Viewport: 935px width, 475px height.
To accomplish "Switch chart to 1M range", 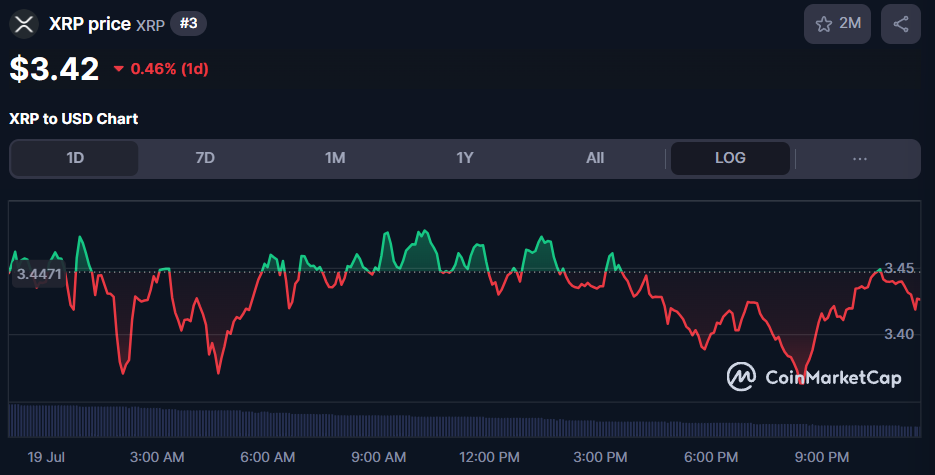I will [335, 158].
